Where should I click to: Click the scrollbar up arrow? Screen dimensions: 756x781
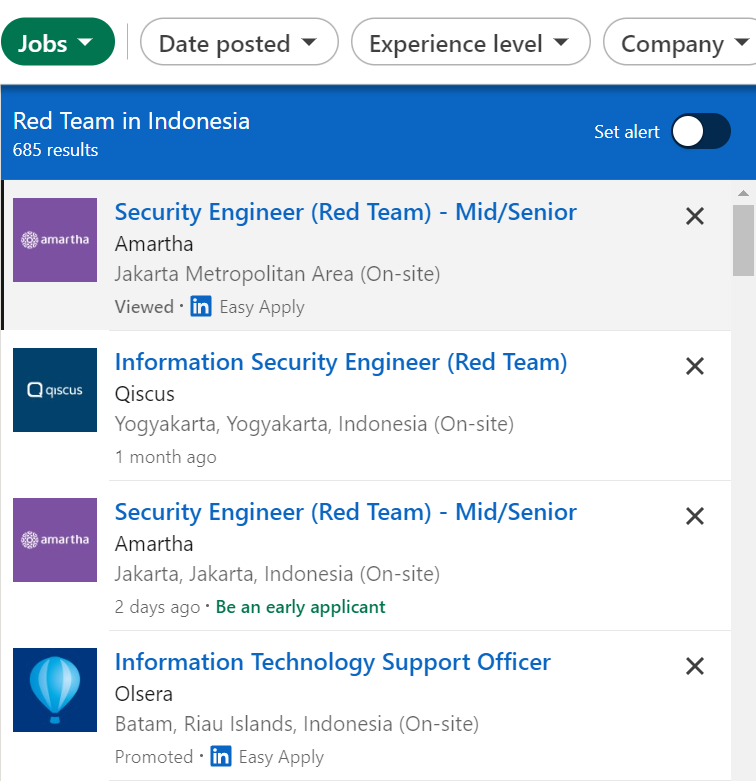click(x=743, y=193)
